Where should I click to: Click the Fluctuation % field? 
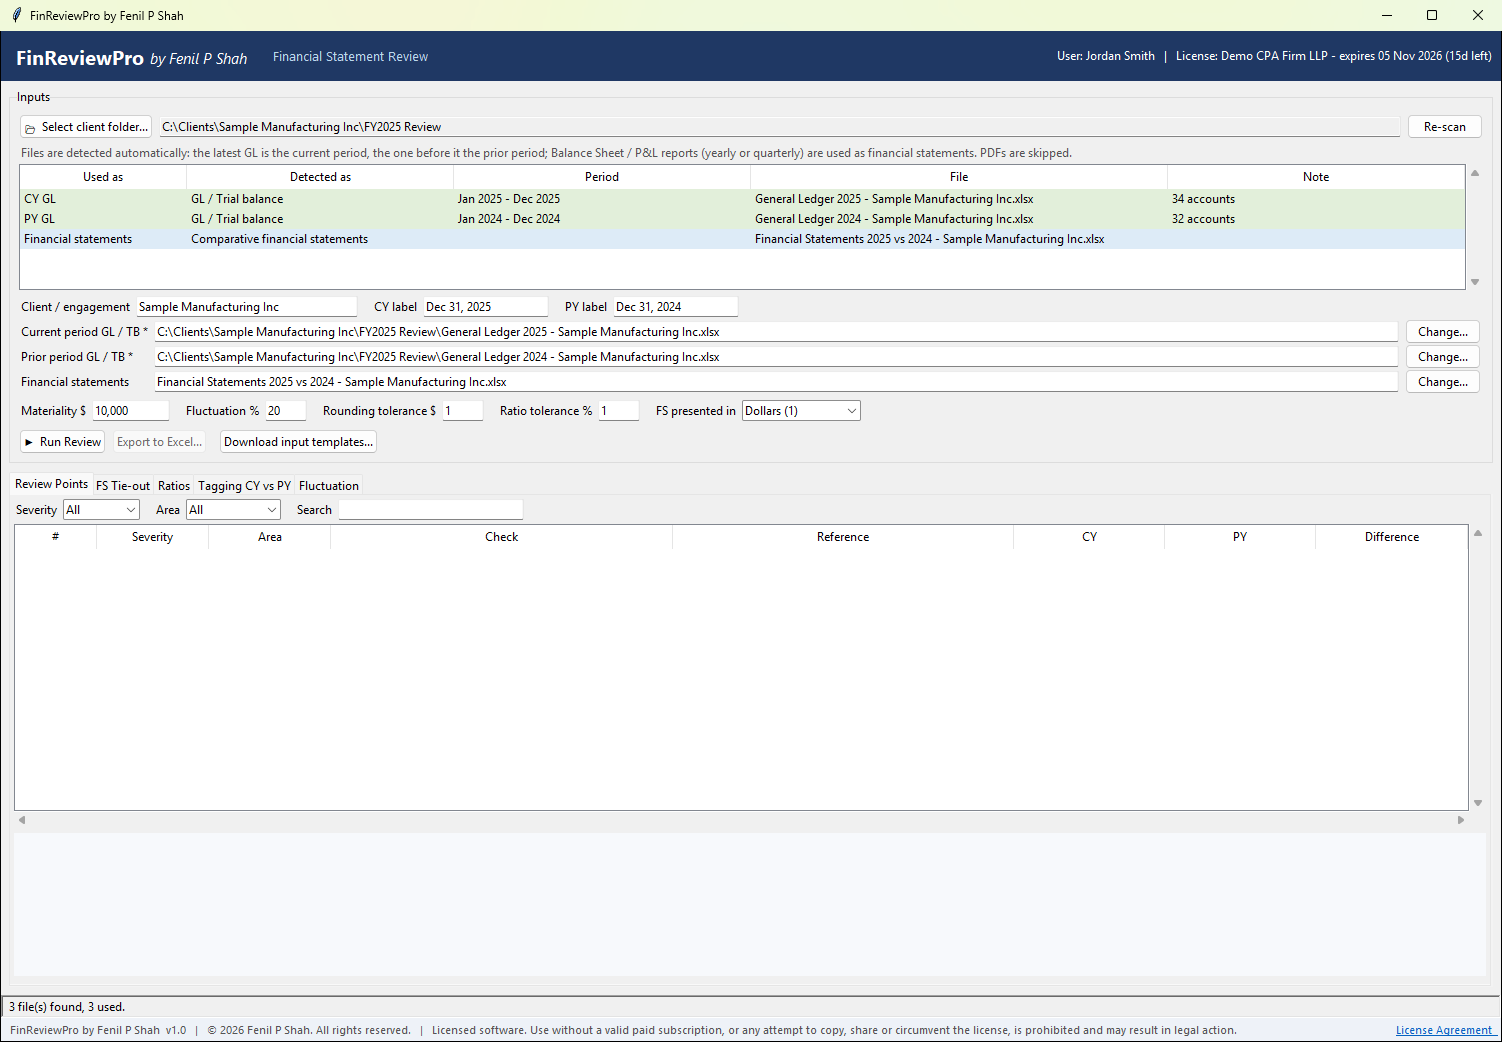click(285, 411)
